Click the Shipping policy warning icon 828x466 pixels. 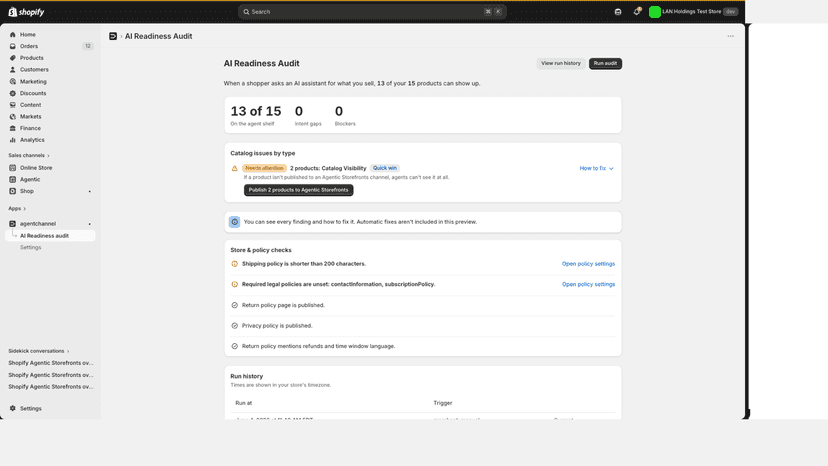tap(234, 264)
